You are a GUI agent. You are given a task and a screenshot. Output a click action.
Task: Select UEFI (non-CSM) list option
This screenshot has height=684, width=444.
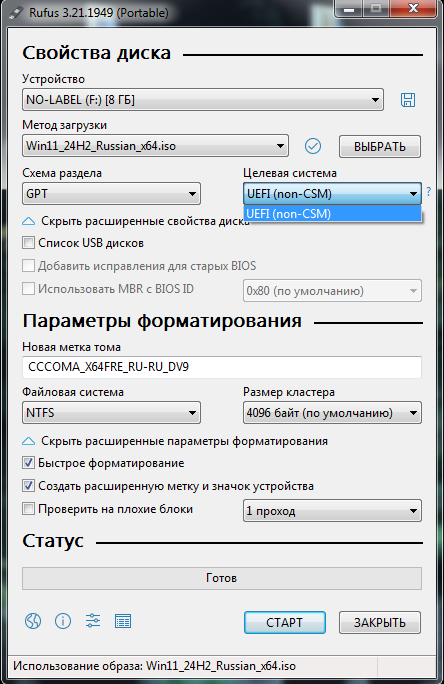tap(333, 214)
